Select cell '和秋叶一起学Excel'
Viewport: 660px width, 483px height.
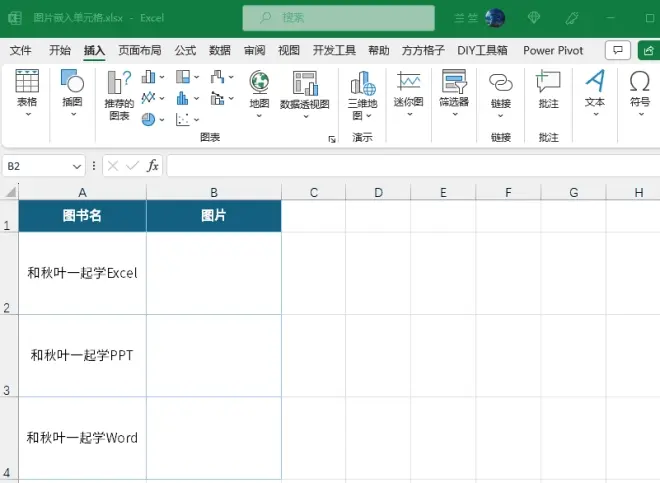click(82, 273)
